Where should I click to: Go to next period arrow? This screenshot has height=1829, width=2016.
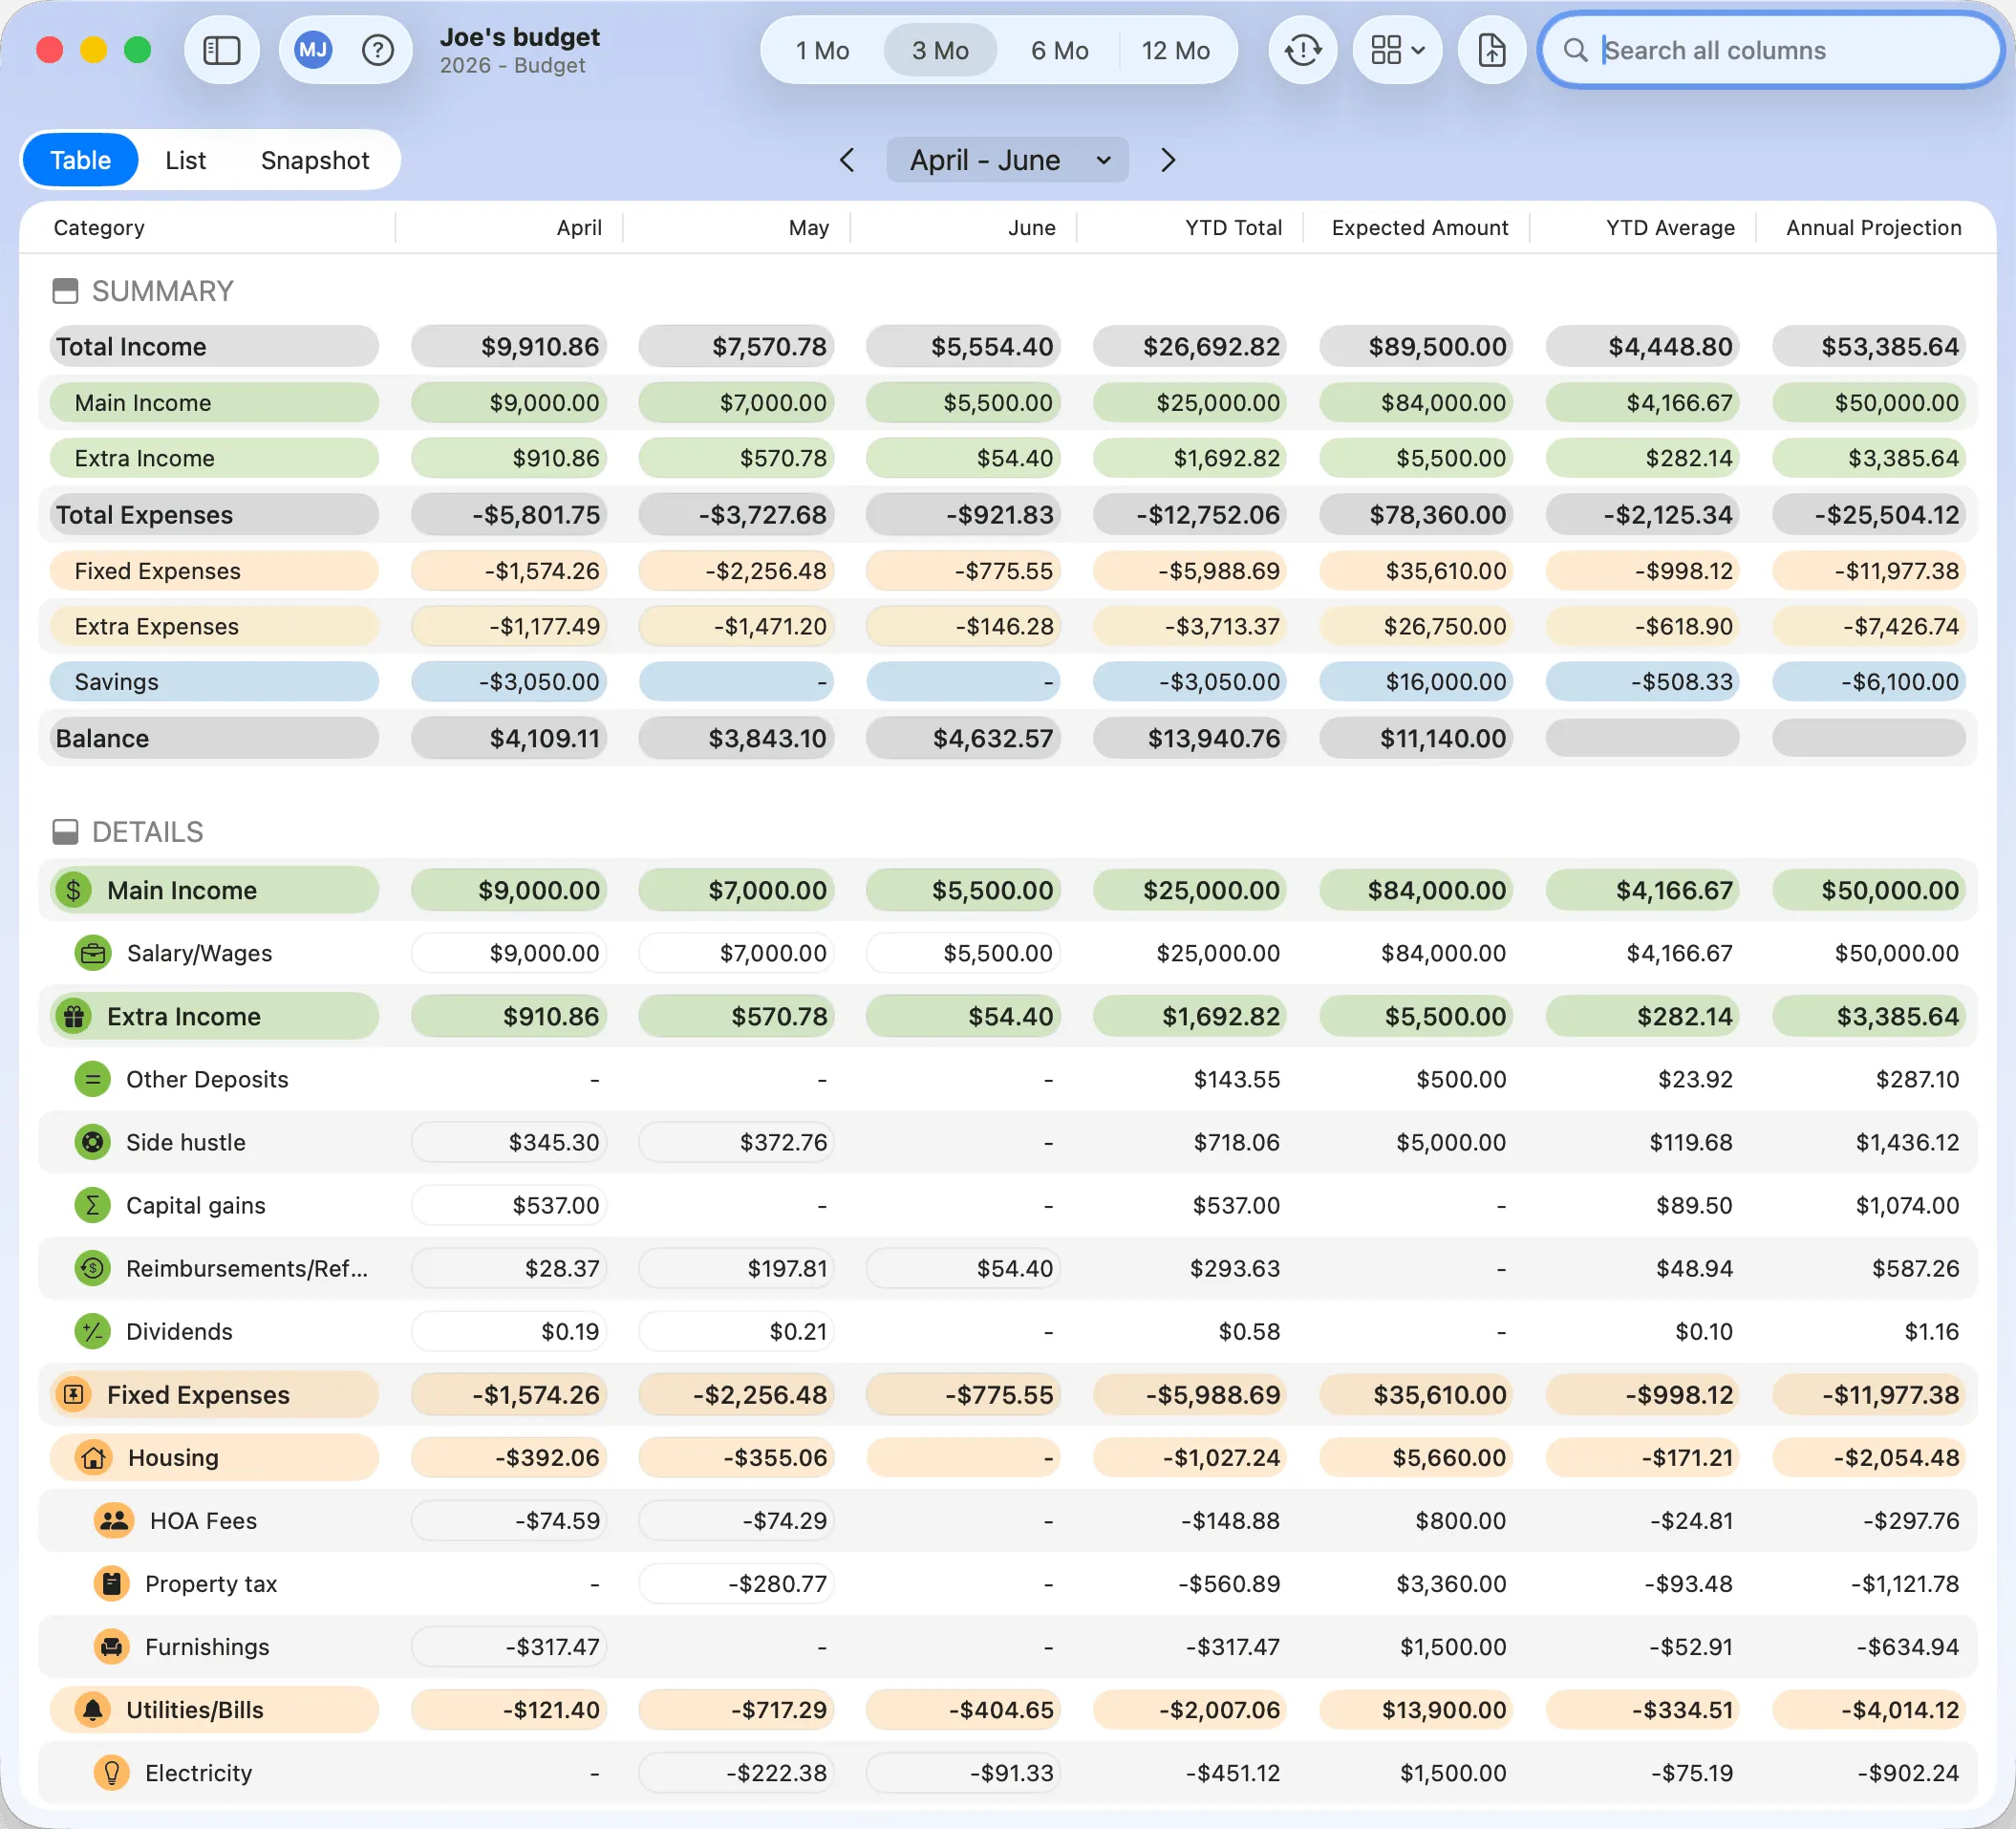[1167, 160]
